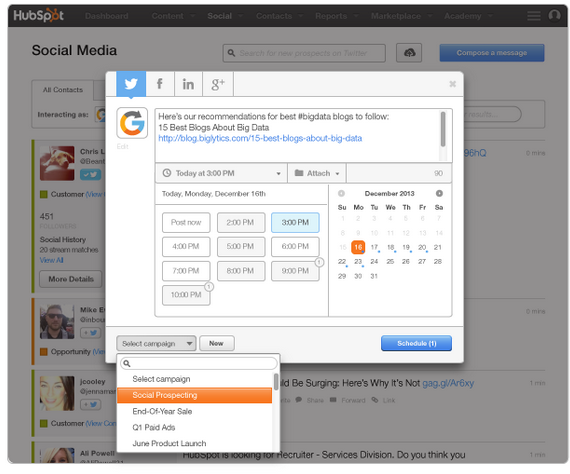Choose End-Of-Year Sale campaign
This screenshot has height=474, width=570.
click(x=194, y=411)
